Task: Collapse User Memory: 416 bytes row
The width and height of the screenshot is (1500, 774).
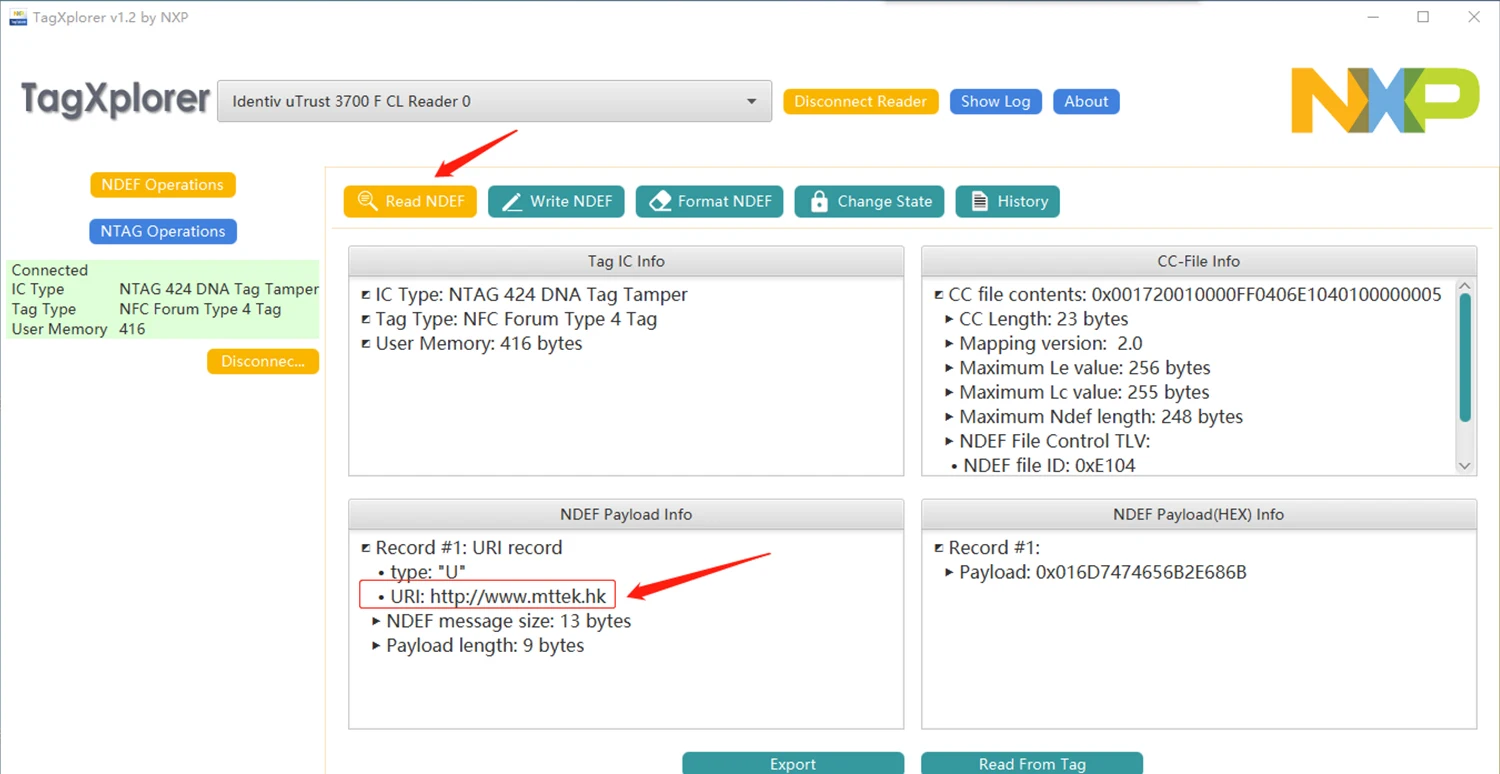Action: [366, 343]
